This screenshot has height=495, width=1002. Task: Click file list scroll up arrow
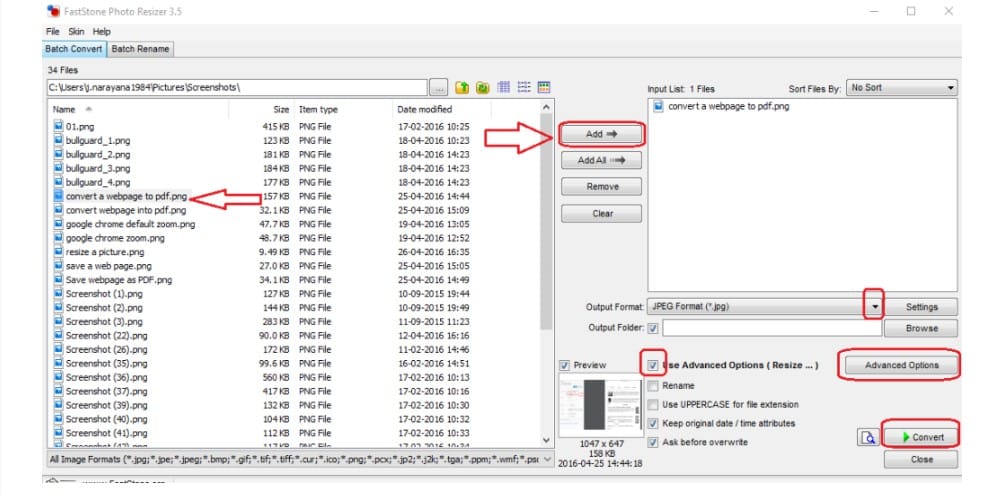click(546, 109)
